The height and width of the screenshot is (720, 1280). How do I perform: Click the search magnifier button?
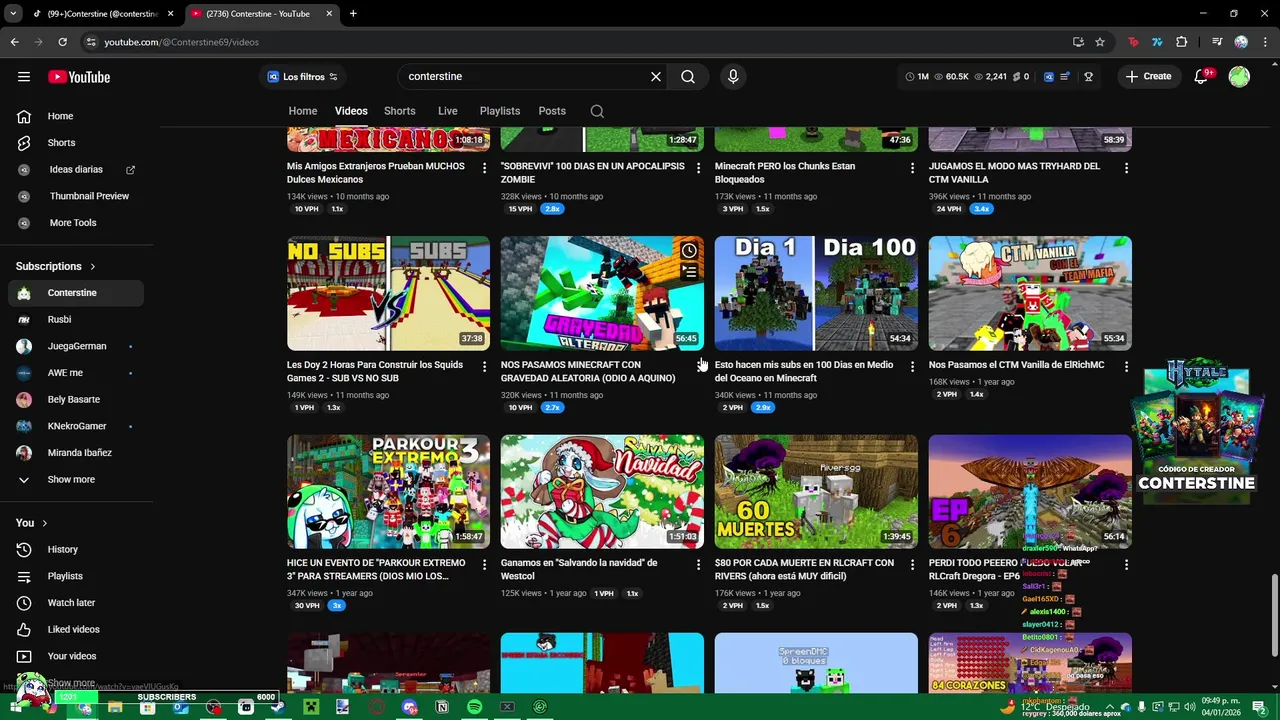[x=688, y=77]
